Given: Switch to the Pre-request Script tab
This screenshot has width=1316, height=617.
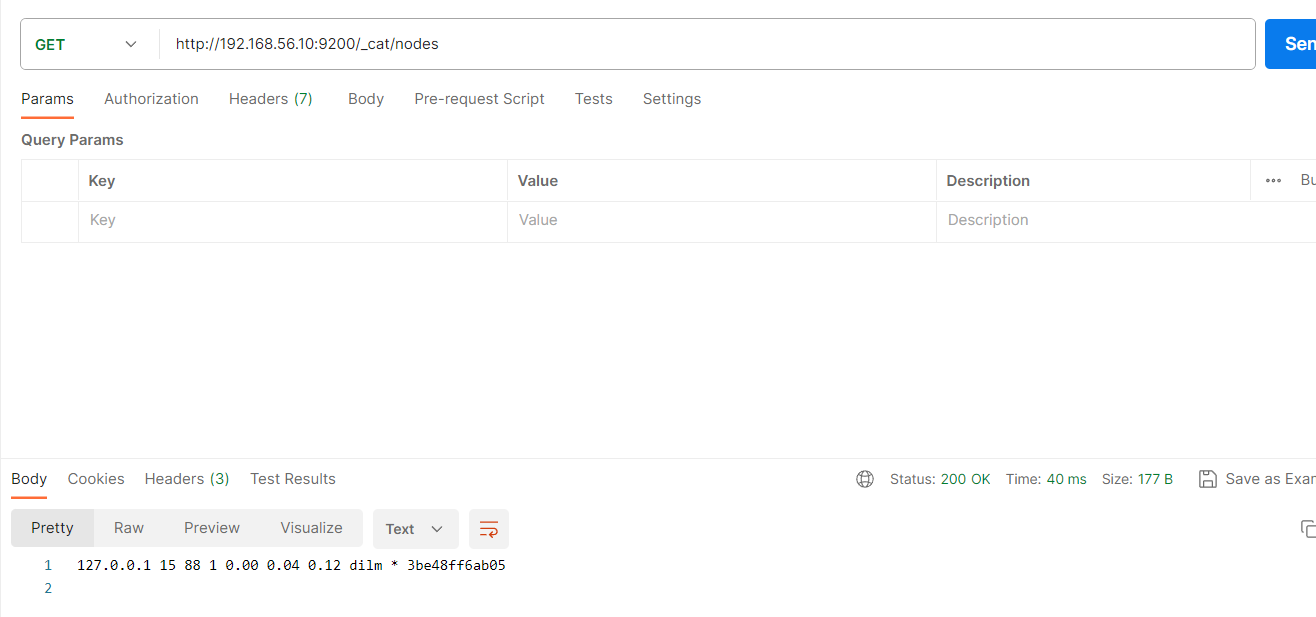Looking at the screenshot, I should [479, 99].
